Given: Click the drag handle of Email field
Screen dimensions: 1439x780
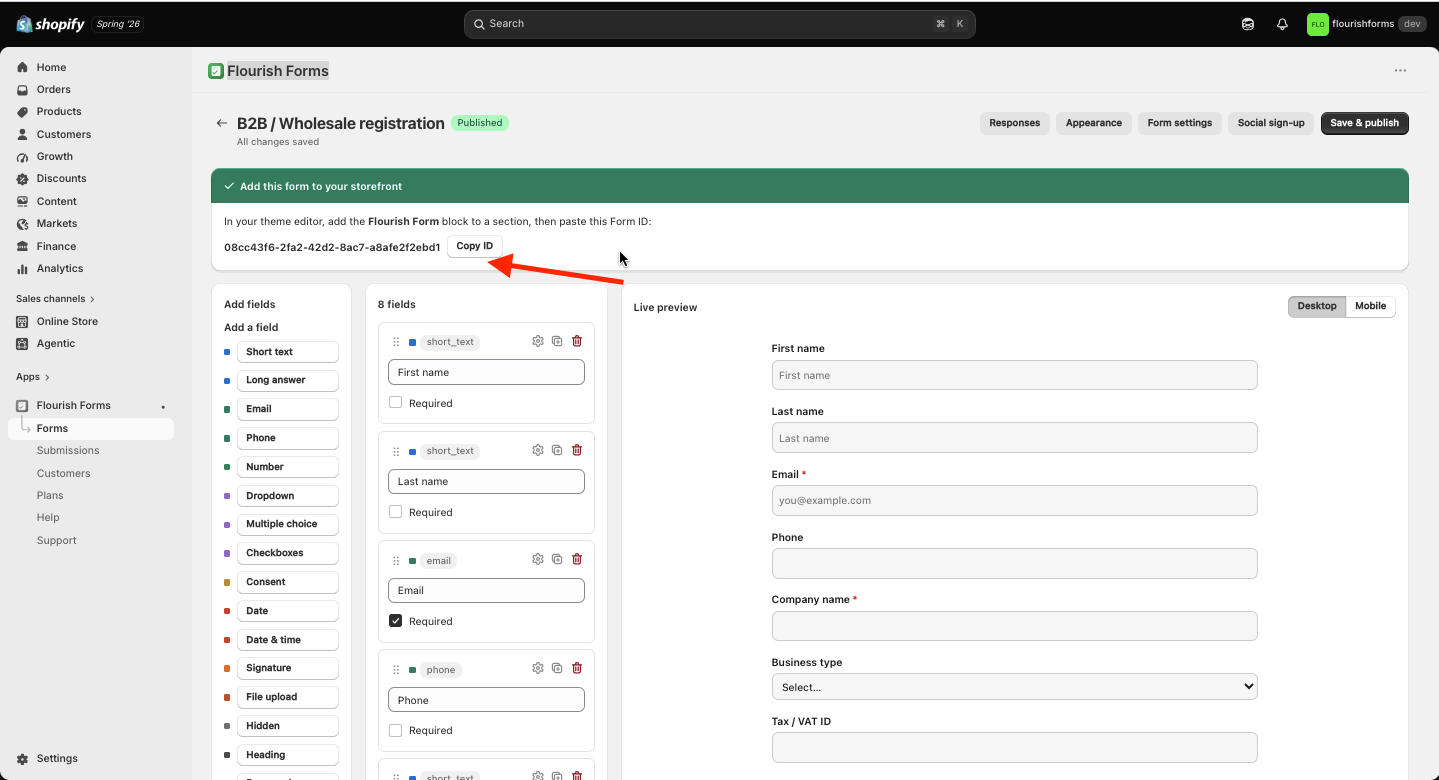Looking at the screenshot, I should click(x=396, y=561).
